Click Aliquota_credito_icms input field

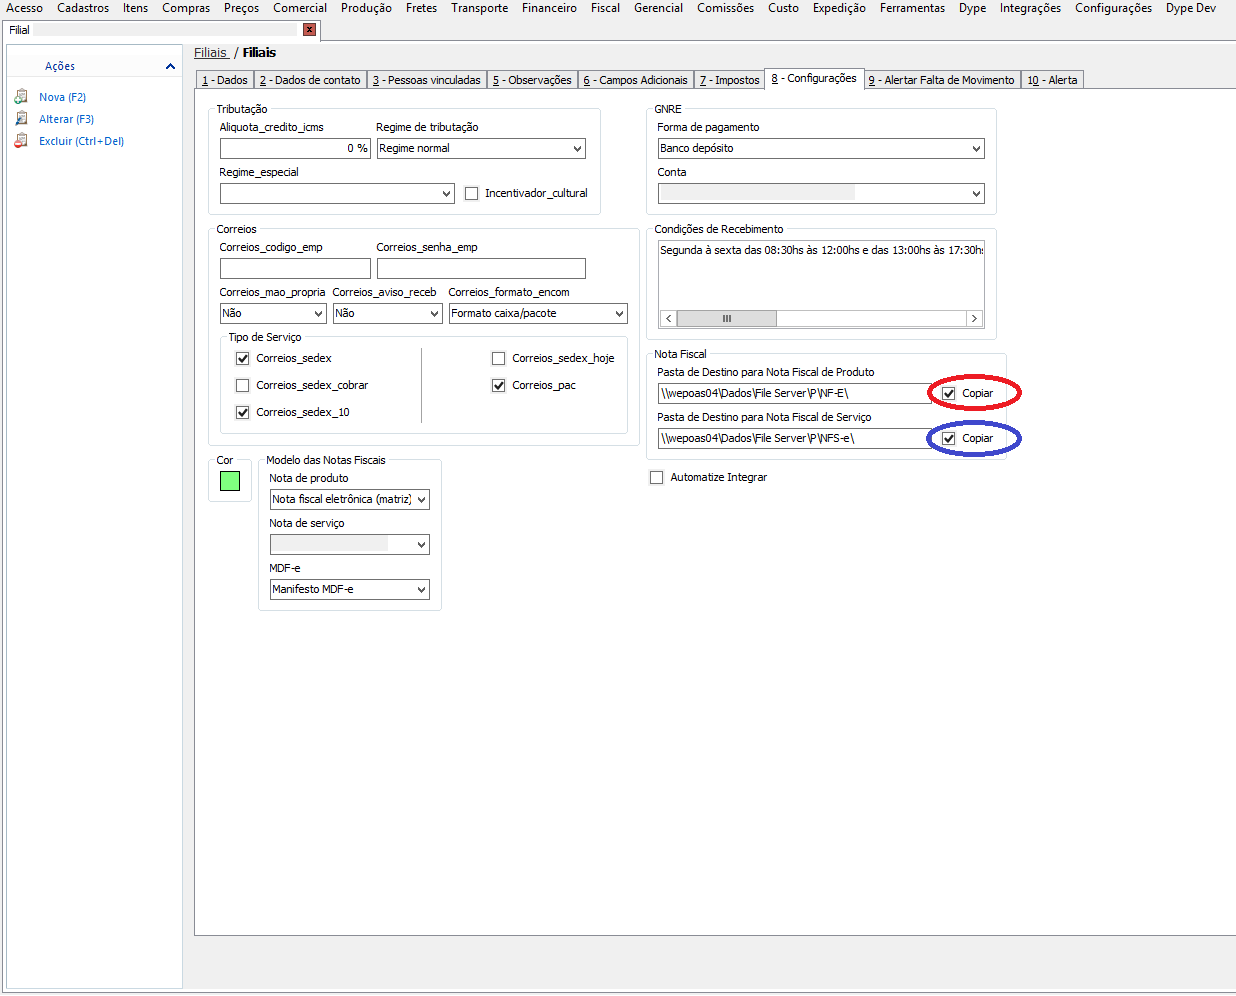[x=295, y=149]
